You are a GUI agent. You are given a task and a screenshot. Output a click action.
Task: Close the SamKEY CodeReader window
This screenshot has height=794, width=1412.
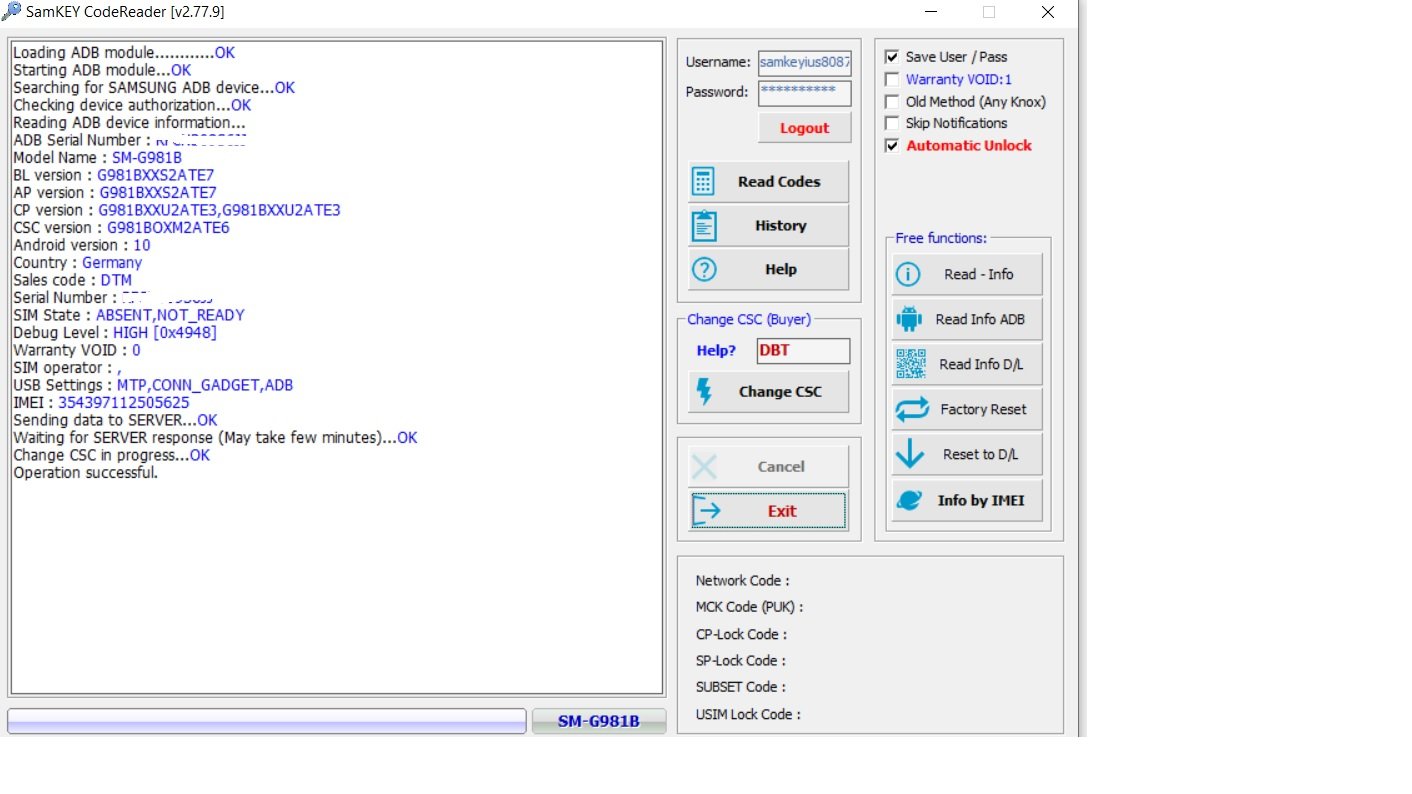[1047, 12]
